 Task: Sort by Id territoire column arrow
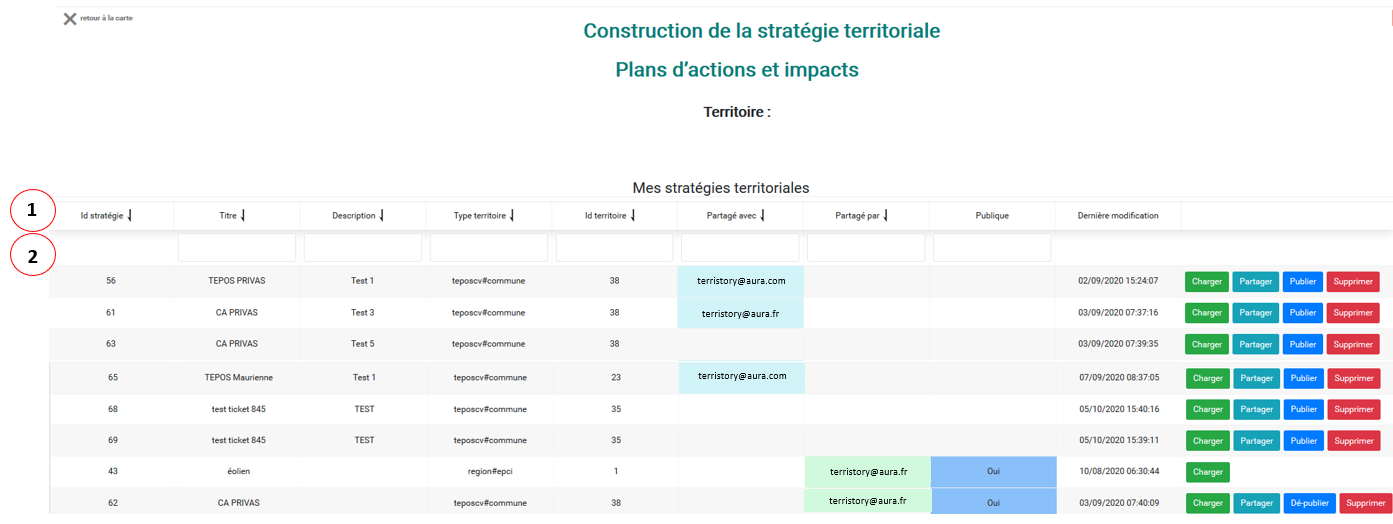633,216
